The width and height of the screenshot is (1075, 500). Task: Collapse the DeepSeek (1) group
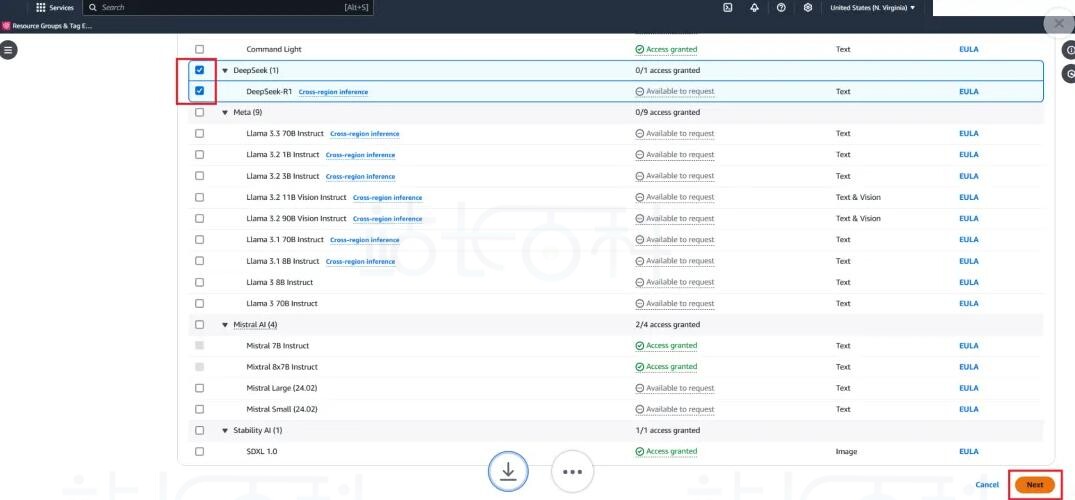(225, 71)
